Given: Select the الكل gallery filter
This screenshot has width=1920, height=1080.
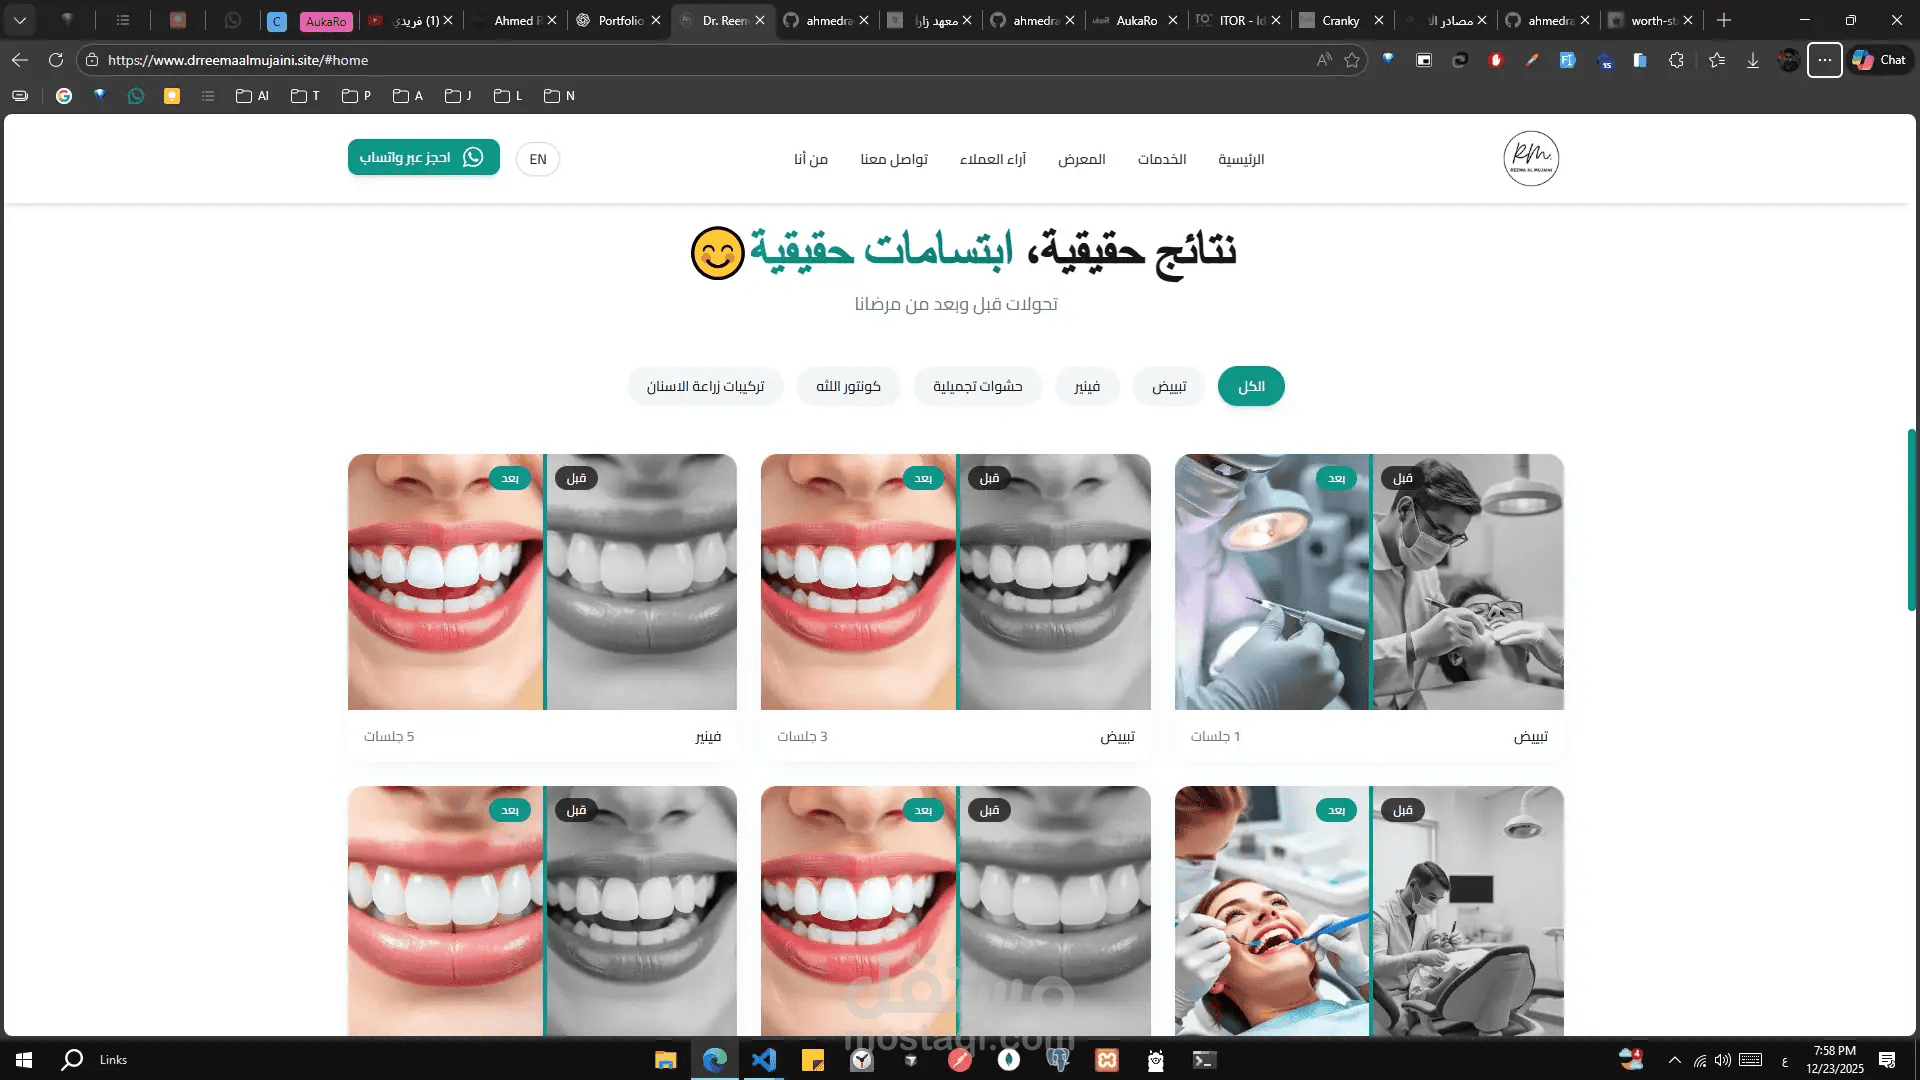Looking at the screenshot, I should click(x=1251, y=386).
